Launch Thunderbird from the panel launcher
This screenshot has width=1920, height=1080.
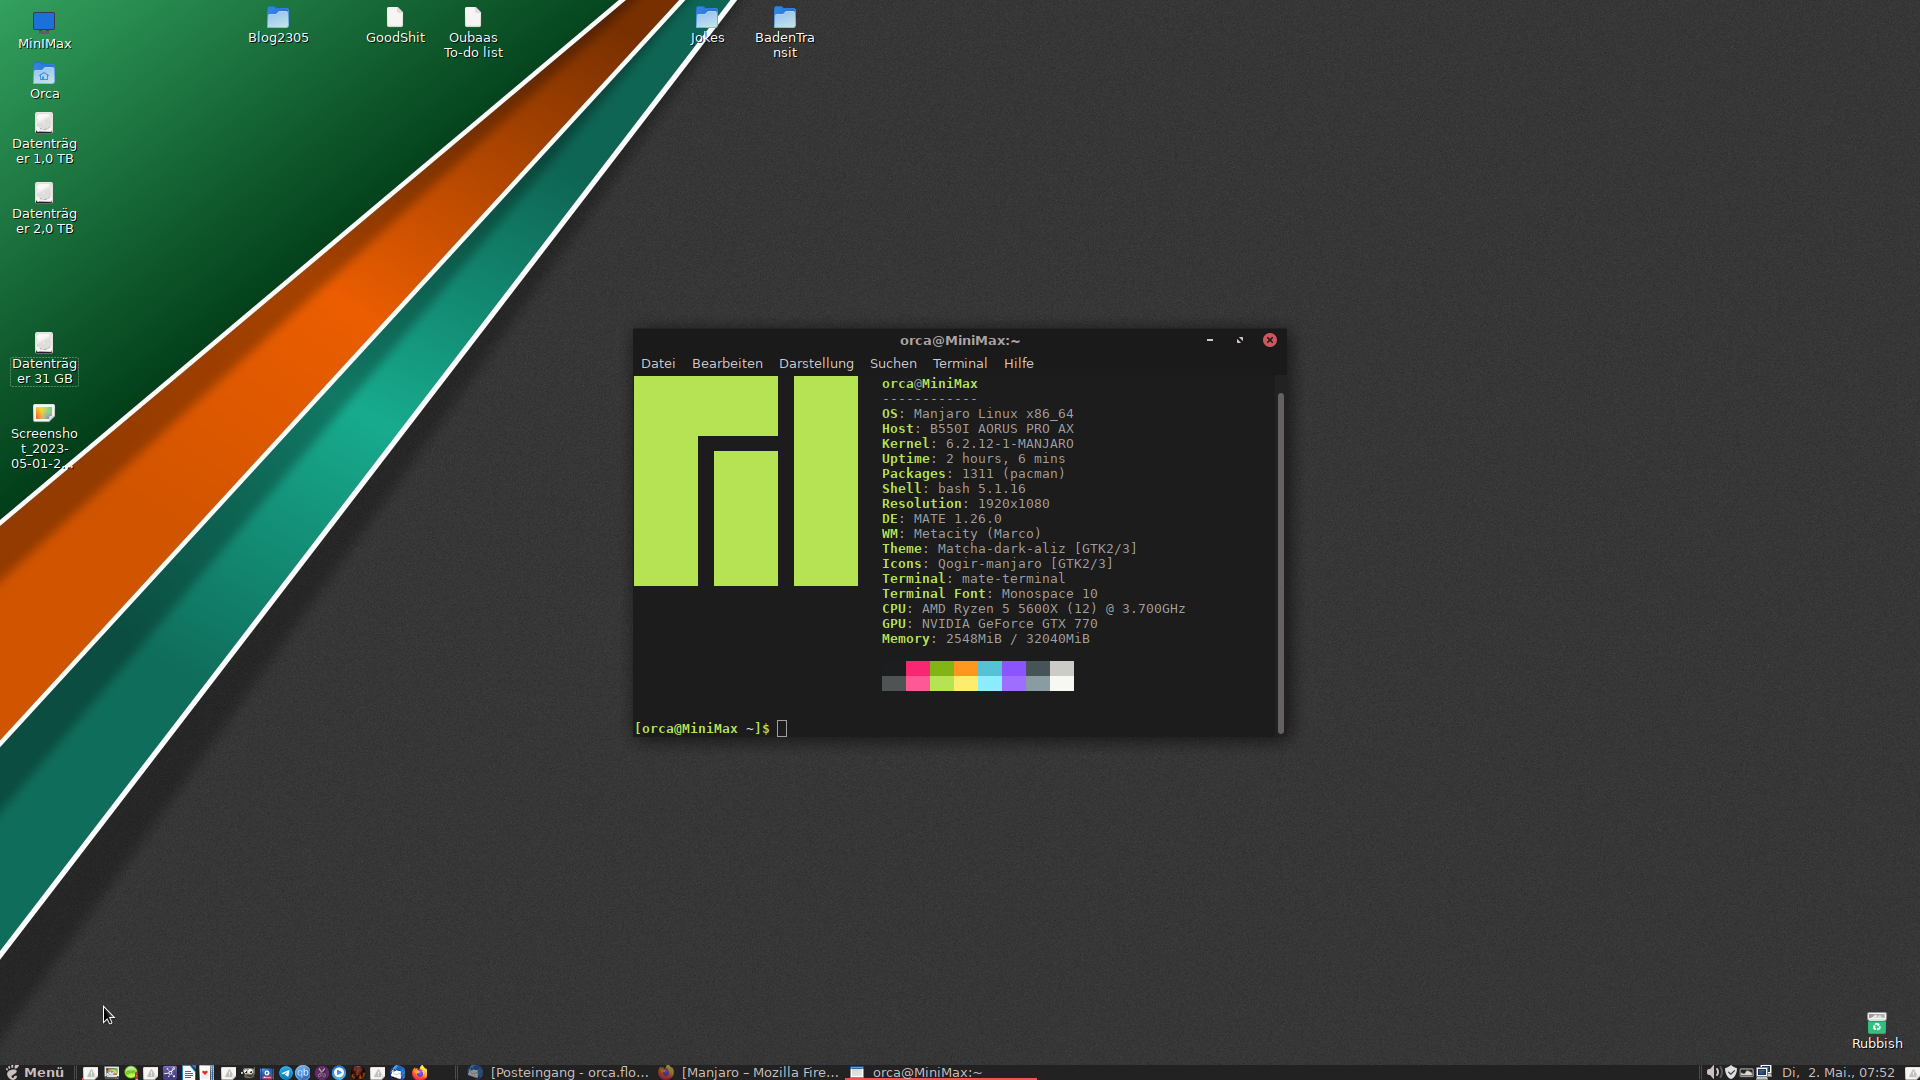pos(397,1072)
